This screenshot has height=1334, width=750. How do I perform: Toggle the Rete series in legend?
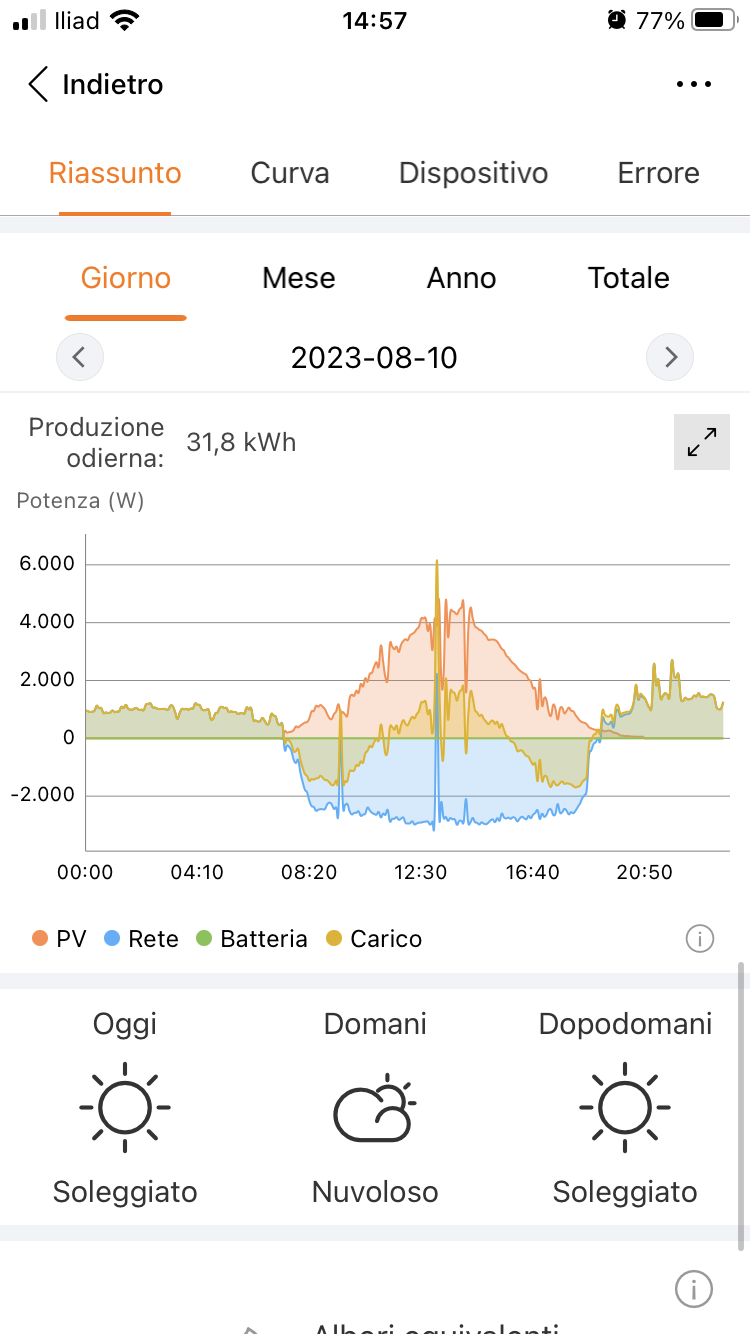141,939
